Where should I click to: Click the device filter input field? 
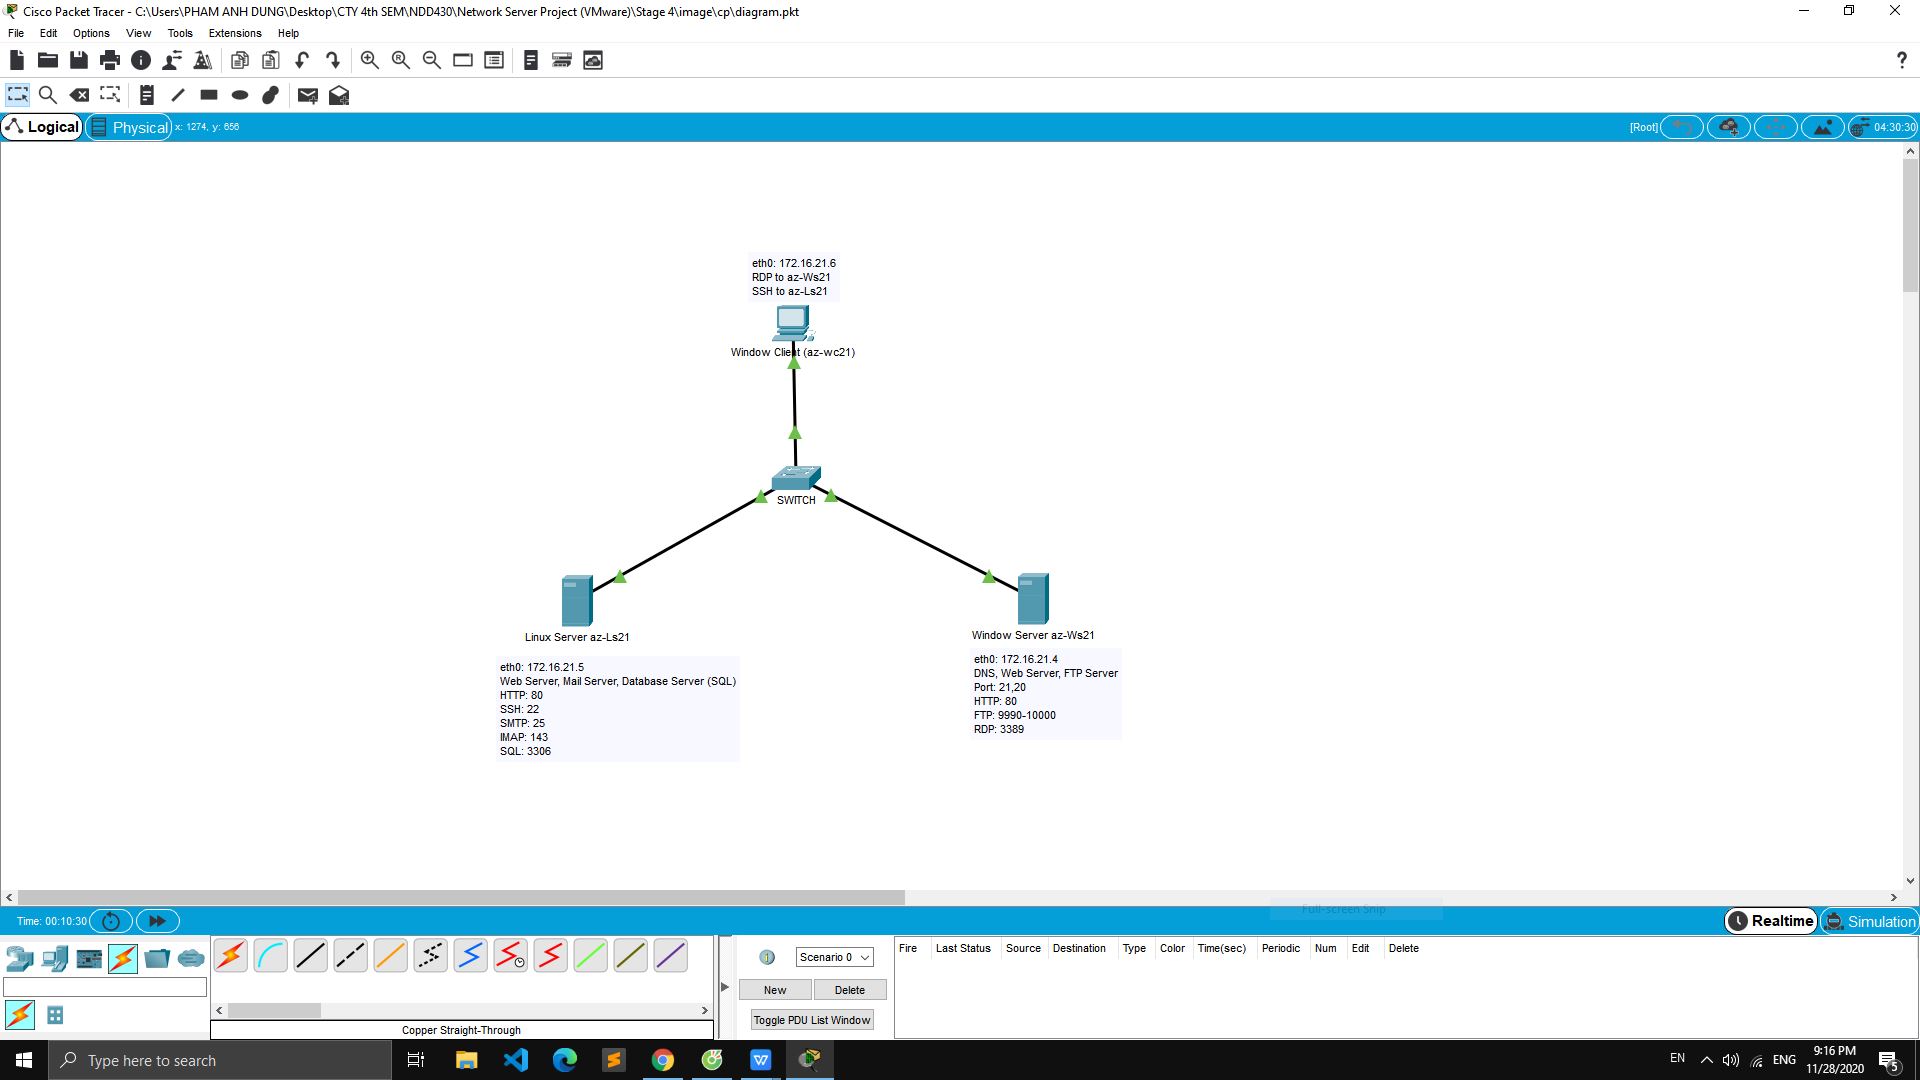click(x=105, y=987)
